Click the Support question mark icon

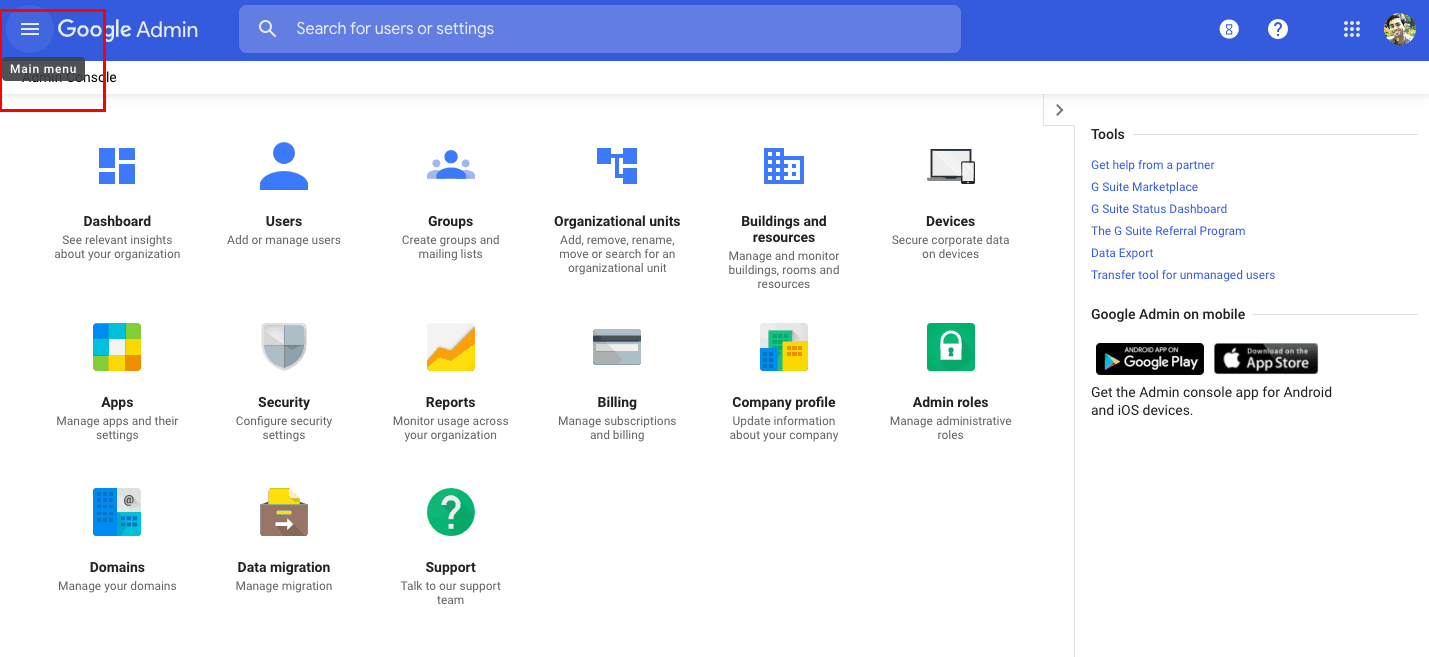coord(450,512)
